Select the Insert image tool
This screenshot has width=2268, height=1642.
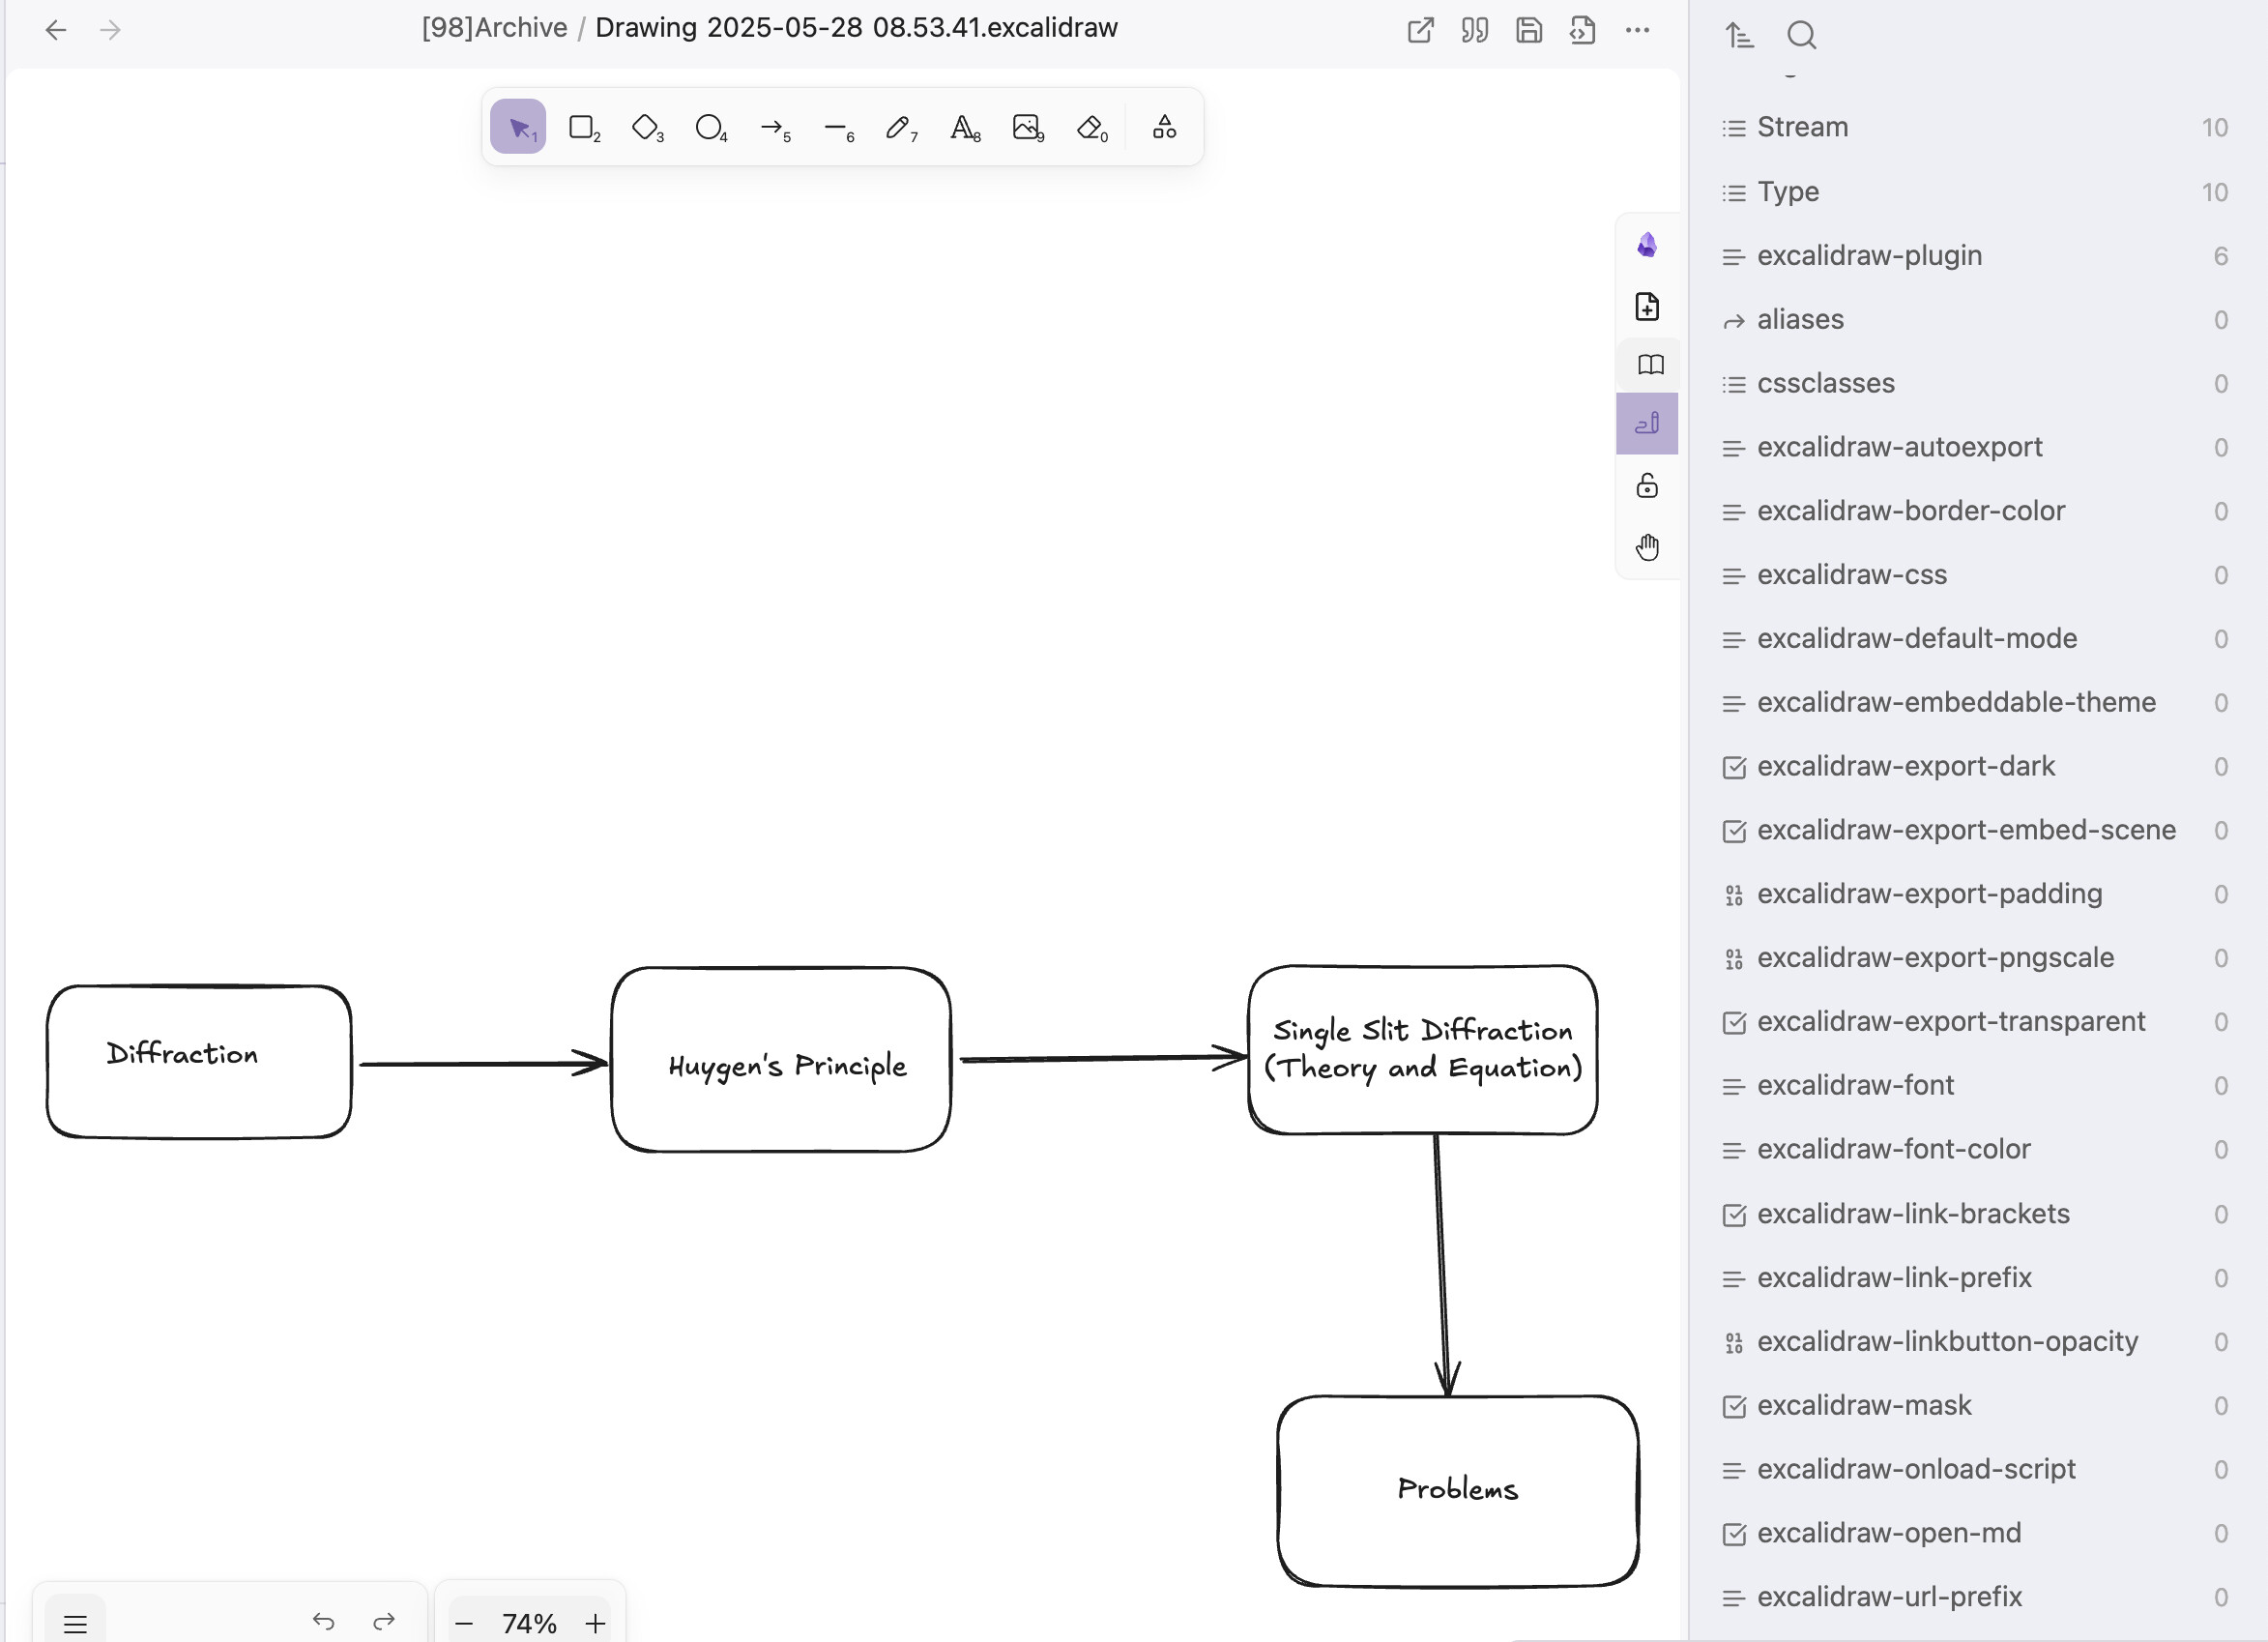click(1027, 127)
